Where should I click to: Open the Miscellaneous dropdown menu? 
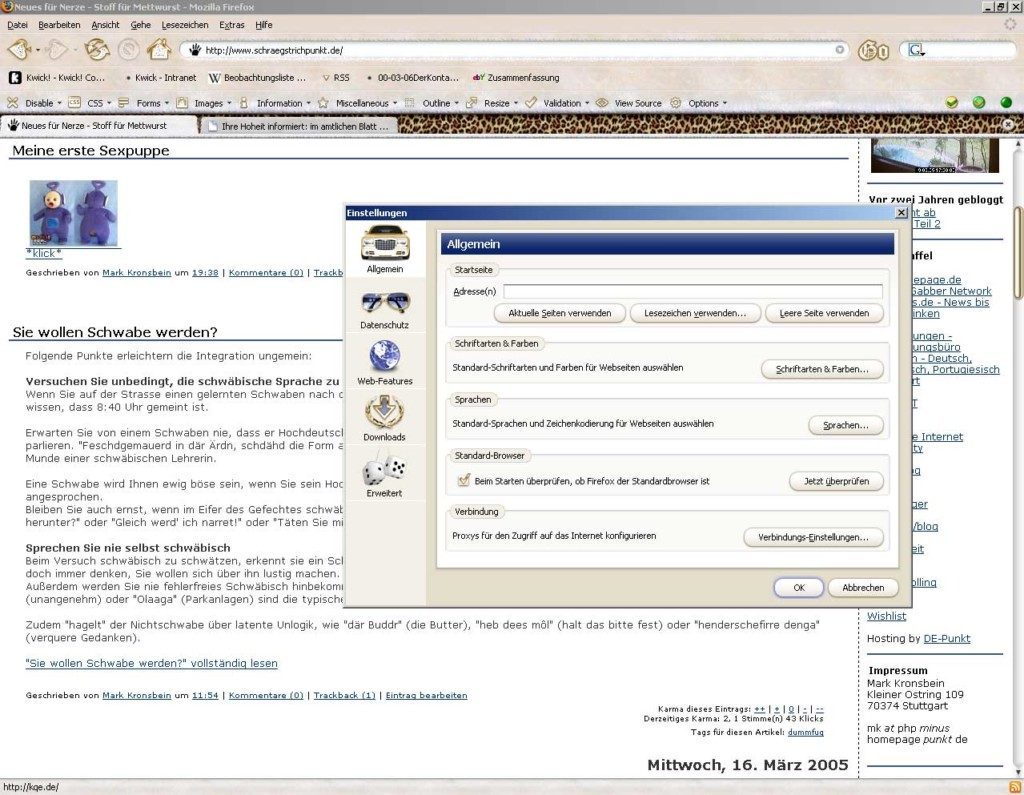[x=358, y=103]
